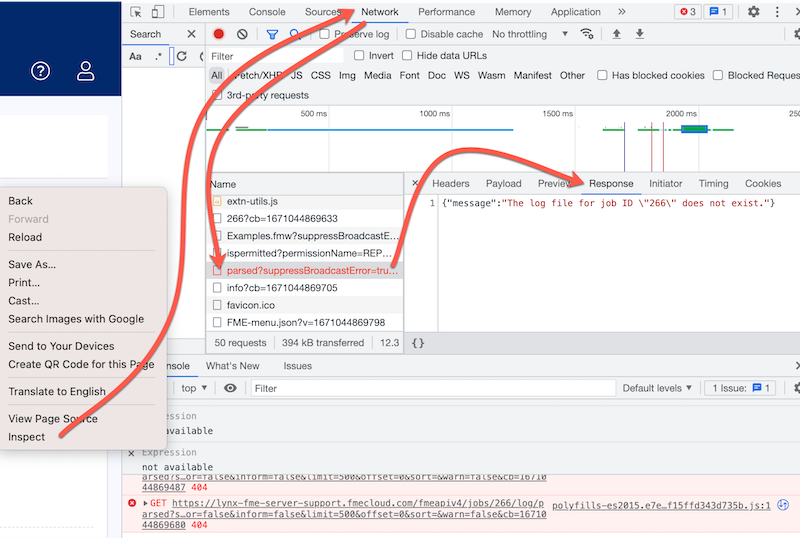This screenshot has width=800, height=538.
Task: Choose Reload from context menu
Action: 25,237
